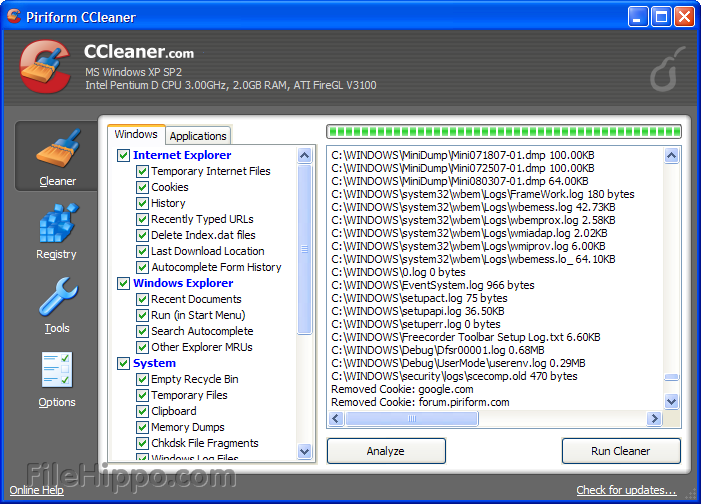This screenshot has width=701, height=504.
Task: Click results list scroll up arrow
Action: 671,156
